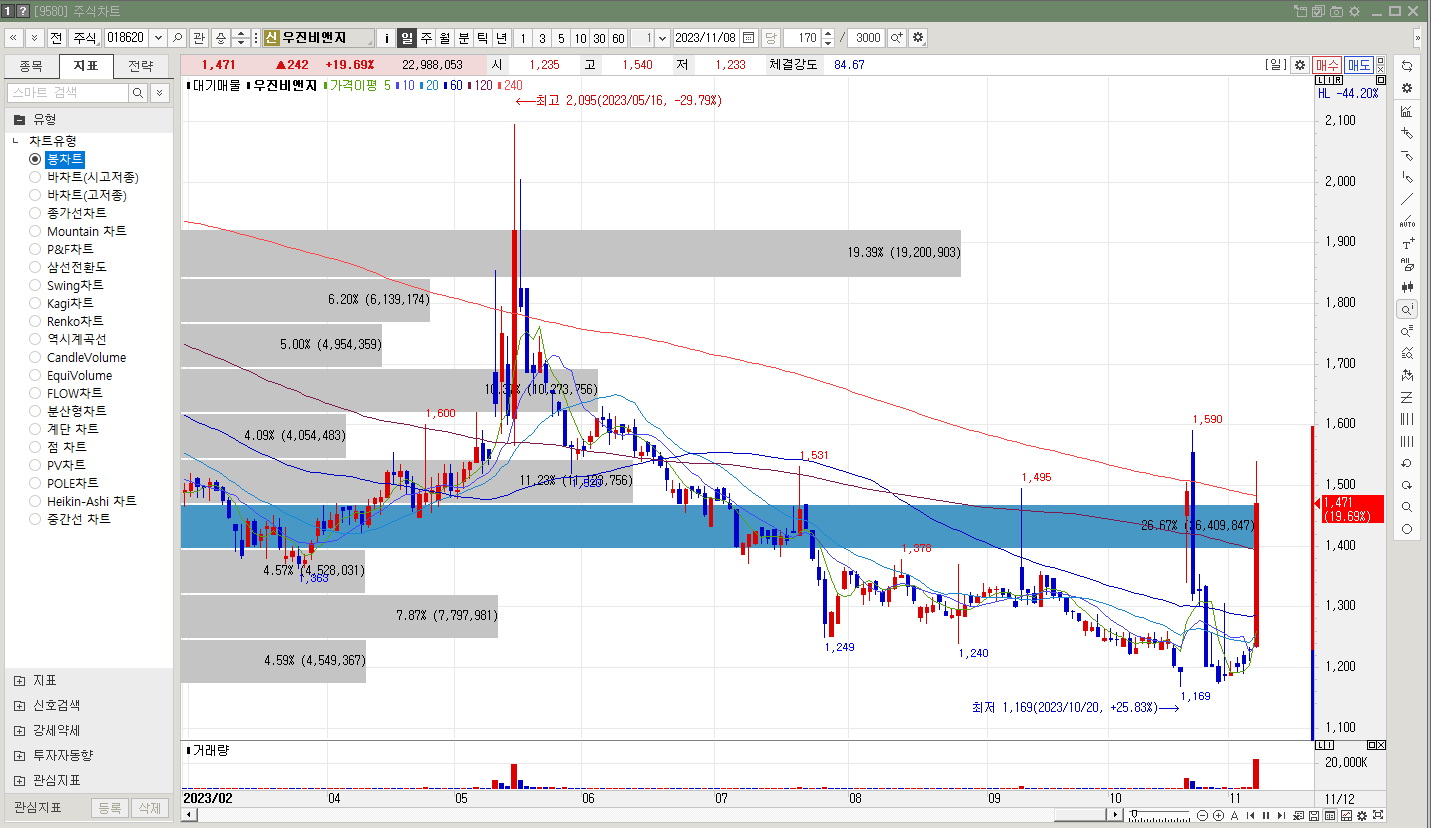The height and width of the screenshot is (828, 1431).
Task: Select the 분 minute period tab
Action: [x=464, y=38]
